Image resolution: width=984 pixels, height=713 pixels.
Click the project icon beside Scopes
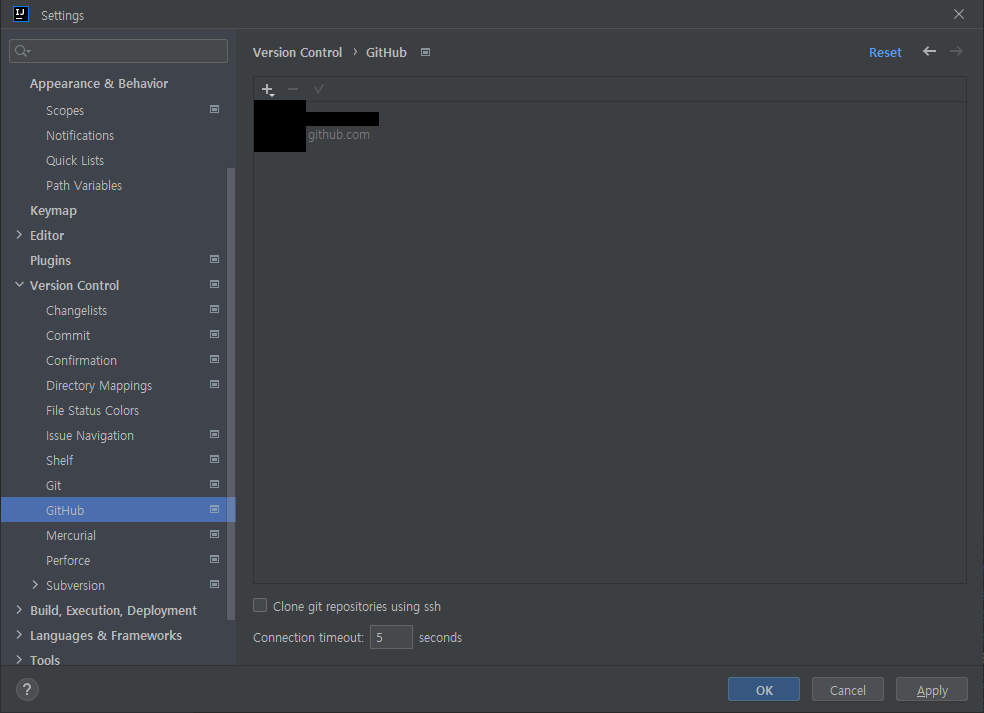pyautogui.click(x=214, y=109)
